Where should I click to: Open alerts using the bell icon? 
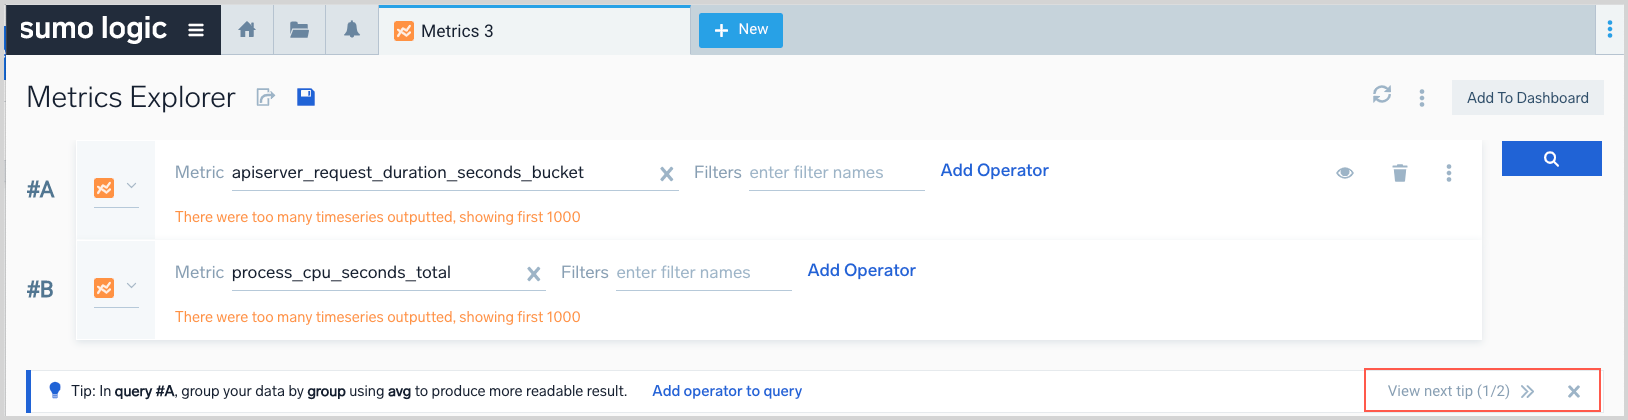coord(352,30)
